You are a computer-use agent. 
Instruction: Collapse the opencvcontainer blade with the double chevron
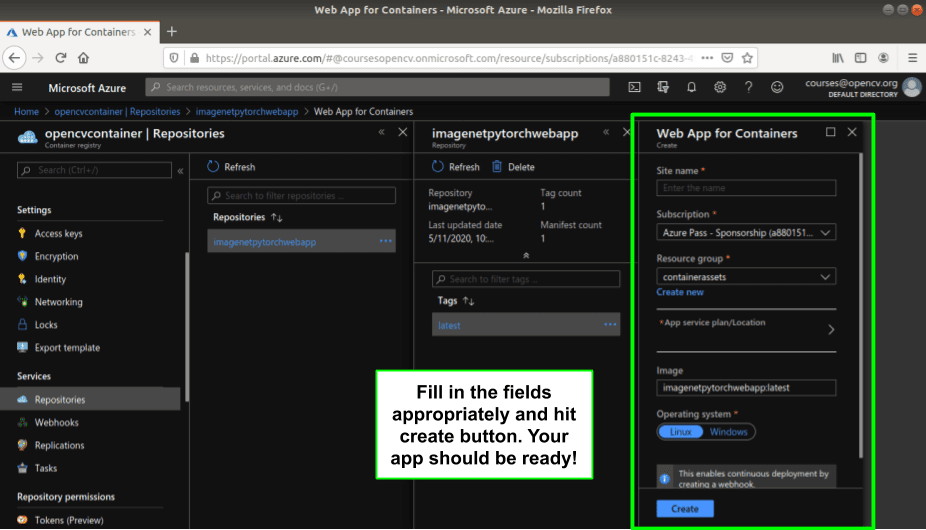(x=382, y=132)
